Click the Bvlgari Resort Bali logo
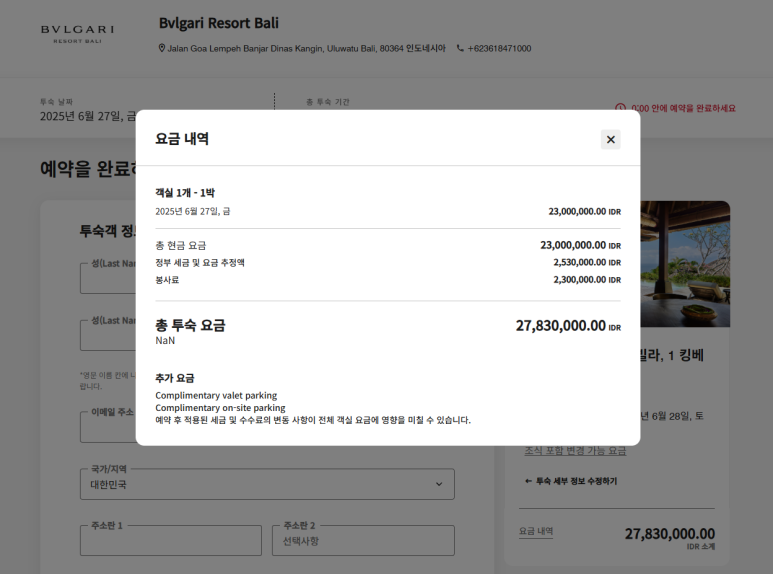Viewport: 773px width, 574px height. point(77,34)
